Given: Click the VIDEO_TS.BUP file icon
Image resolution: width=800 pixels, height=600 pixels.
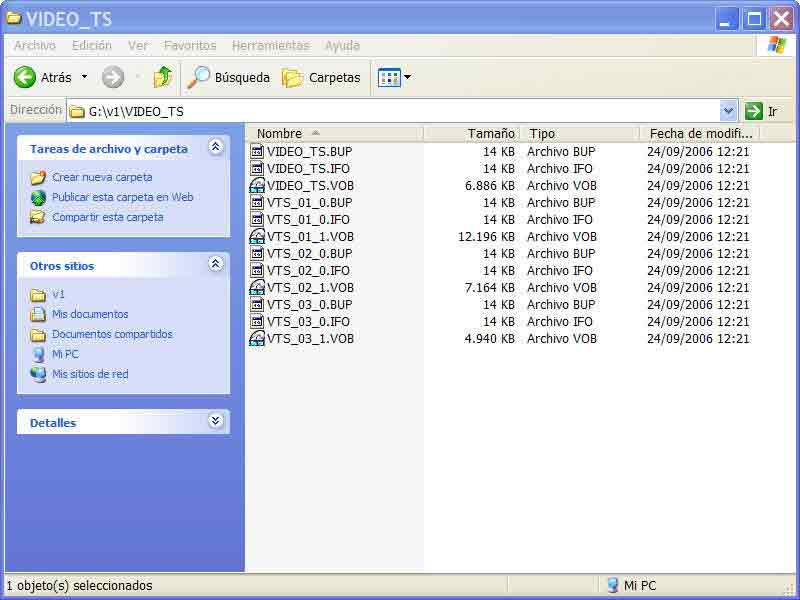Looking at the screenshot, I should [258, 152].
